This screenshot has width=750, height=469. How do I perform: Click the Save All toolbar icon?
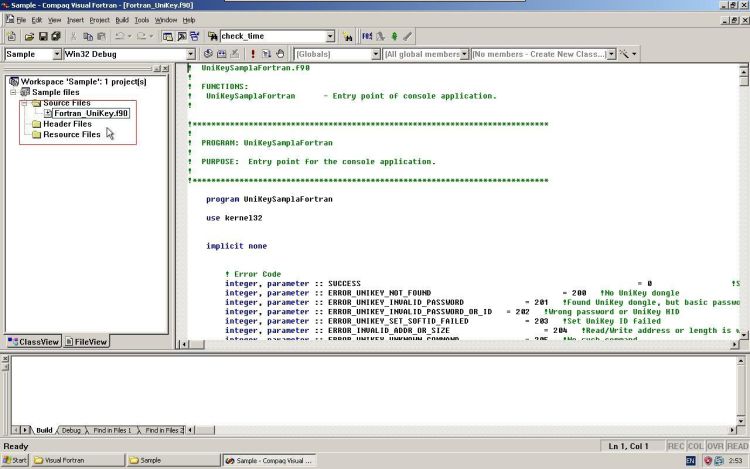56,36
